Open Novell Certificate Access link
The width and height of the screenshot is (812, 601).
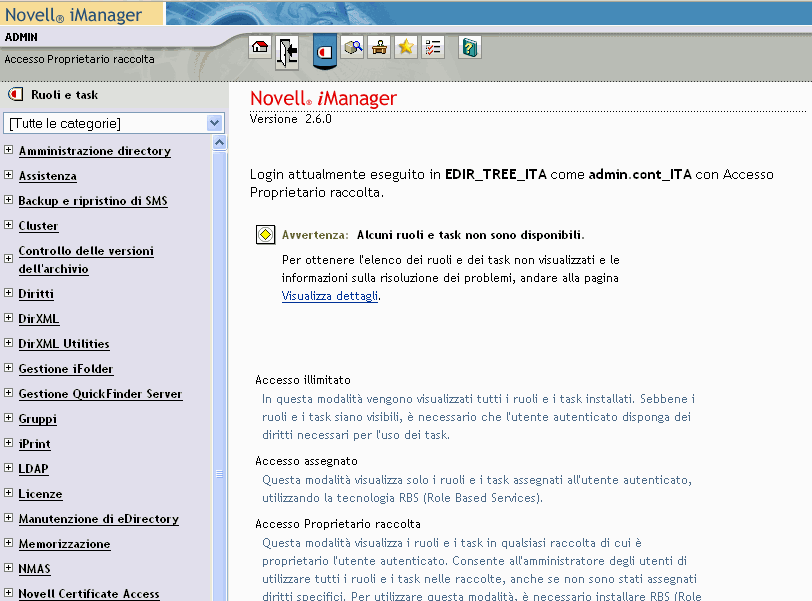click(x=89, y=594)
